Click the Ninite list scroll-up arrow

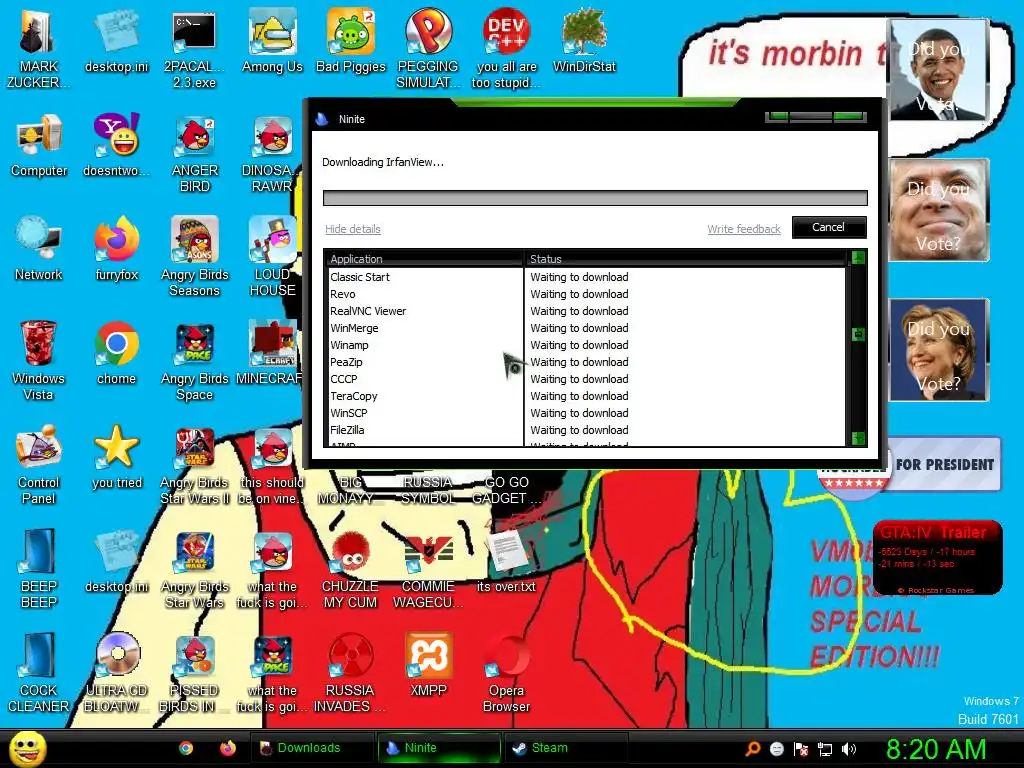click(x=859, y=257)
